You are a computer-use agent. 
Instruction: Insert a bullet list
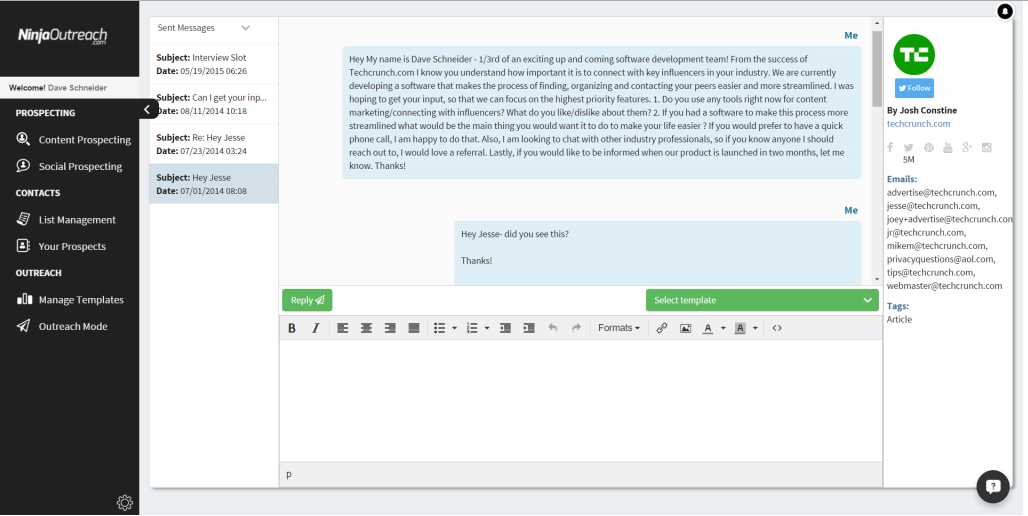pos(440,328)
